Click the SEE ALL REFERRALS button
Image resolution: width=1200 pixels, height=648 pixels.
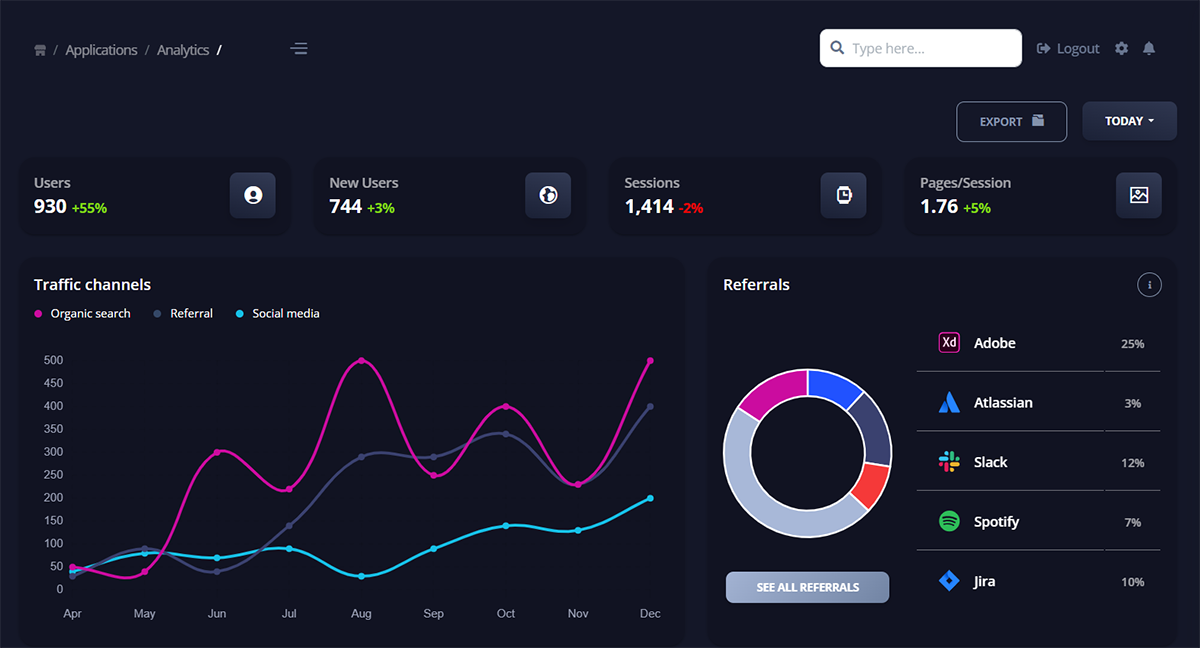[x=807, y=587]
